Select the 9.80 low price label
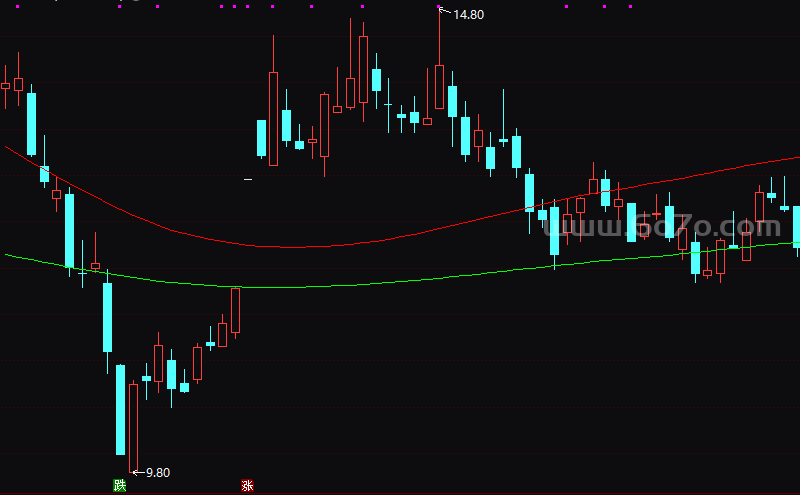 click(158, 473)
